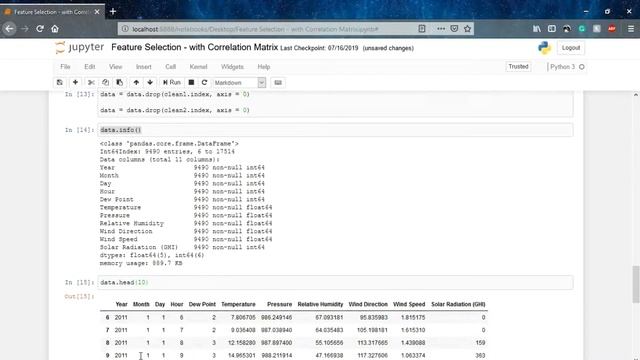Image resolution: width=640 pixels, height=360 pixels.
Task: Click the Wind Direction column header
Action: coord(368,304)
